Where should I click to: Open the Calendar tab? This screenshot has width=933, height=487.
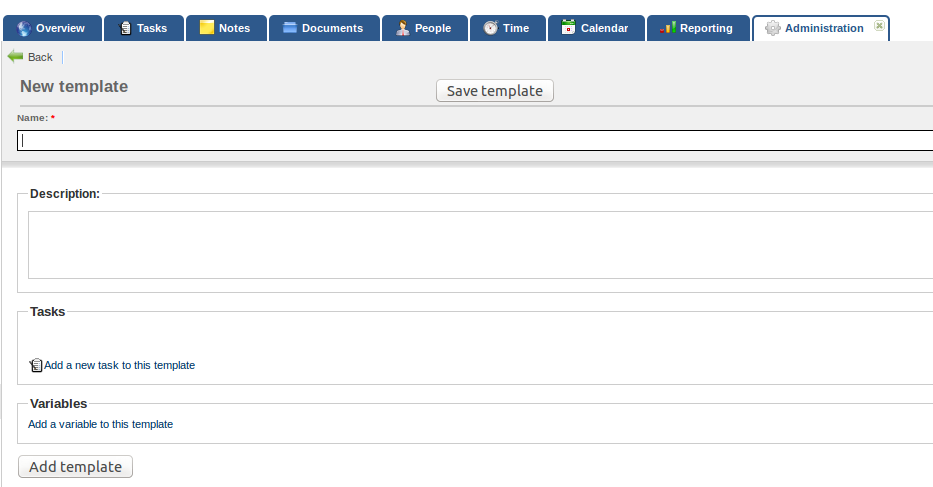pyautogui.click(x=596, y=28)
